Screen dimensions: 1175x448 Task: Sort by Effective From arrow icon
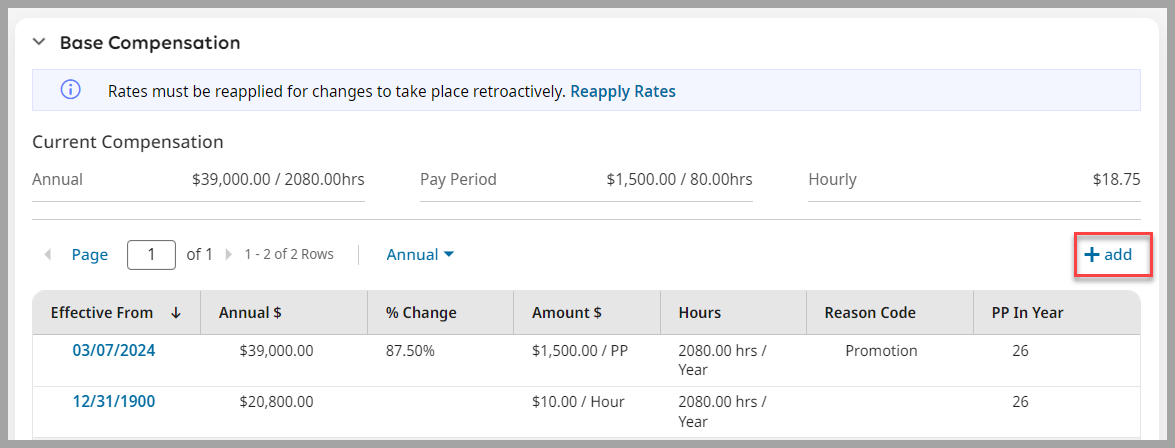pyautogui.click(x=176, y=313)
